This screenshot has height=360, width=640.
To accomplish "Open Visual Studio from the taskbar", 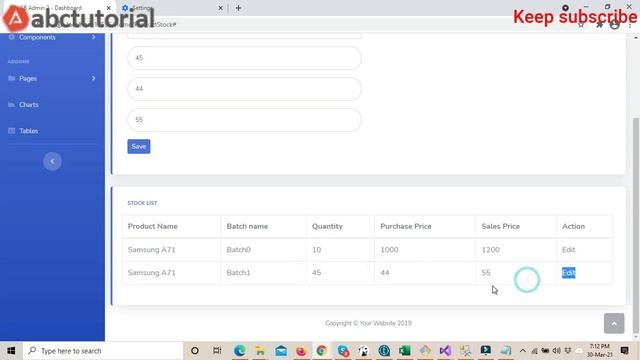I will tap(445, 351).
